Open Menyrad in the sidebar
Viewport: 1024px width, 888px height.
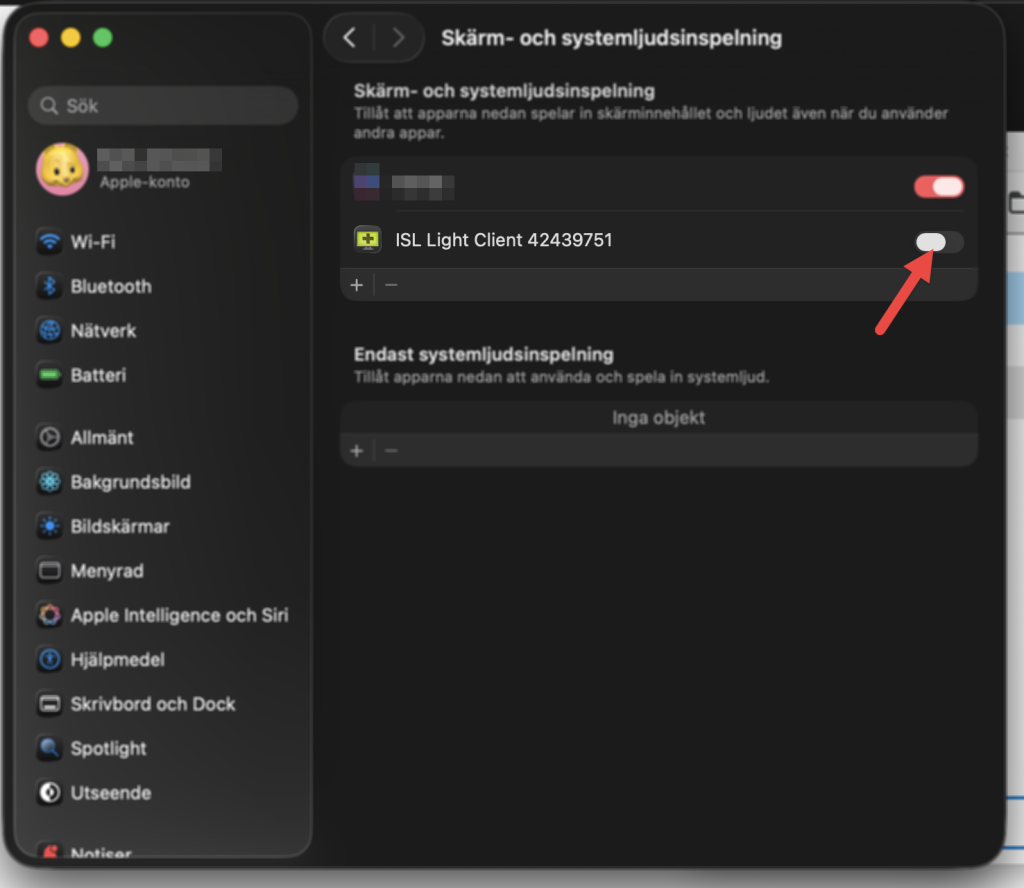tap(106, 571)
